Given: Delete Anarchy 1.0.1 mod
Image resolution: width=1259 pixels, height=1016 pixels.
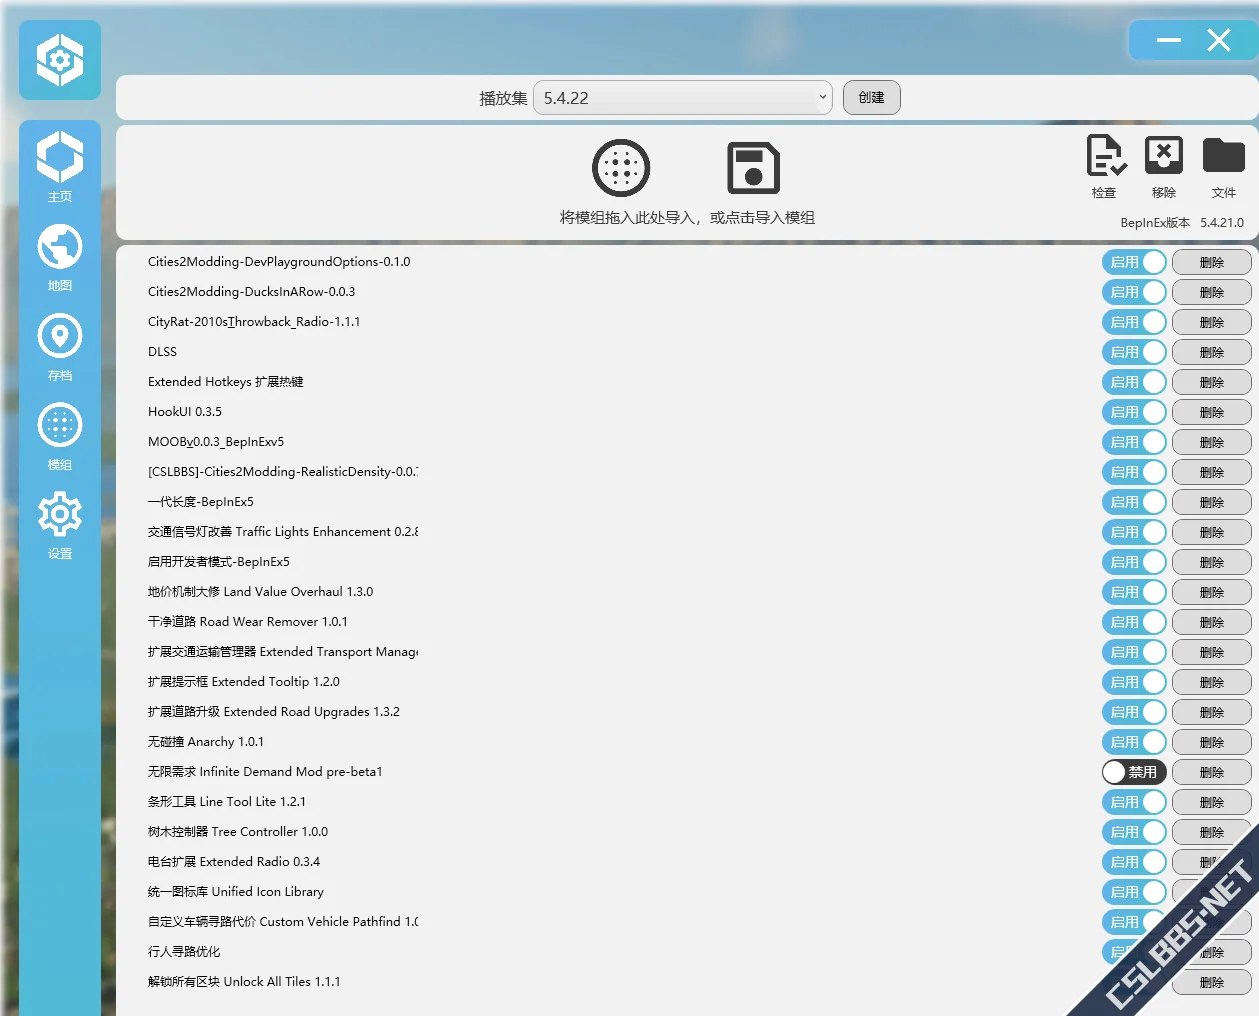Looking at the screenshot, I should (1212, 742).
